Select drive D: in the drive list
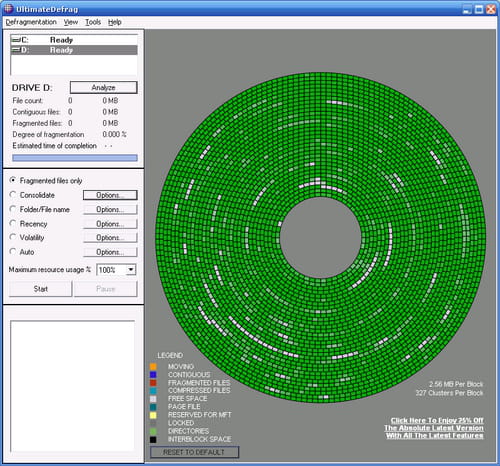 pyautogui.click(x=74, y=50)
